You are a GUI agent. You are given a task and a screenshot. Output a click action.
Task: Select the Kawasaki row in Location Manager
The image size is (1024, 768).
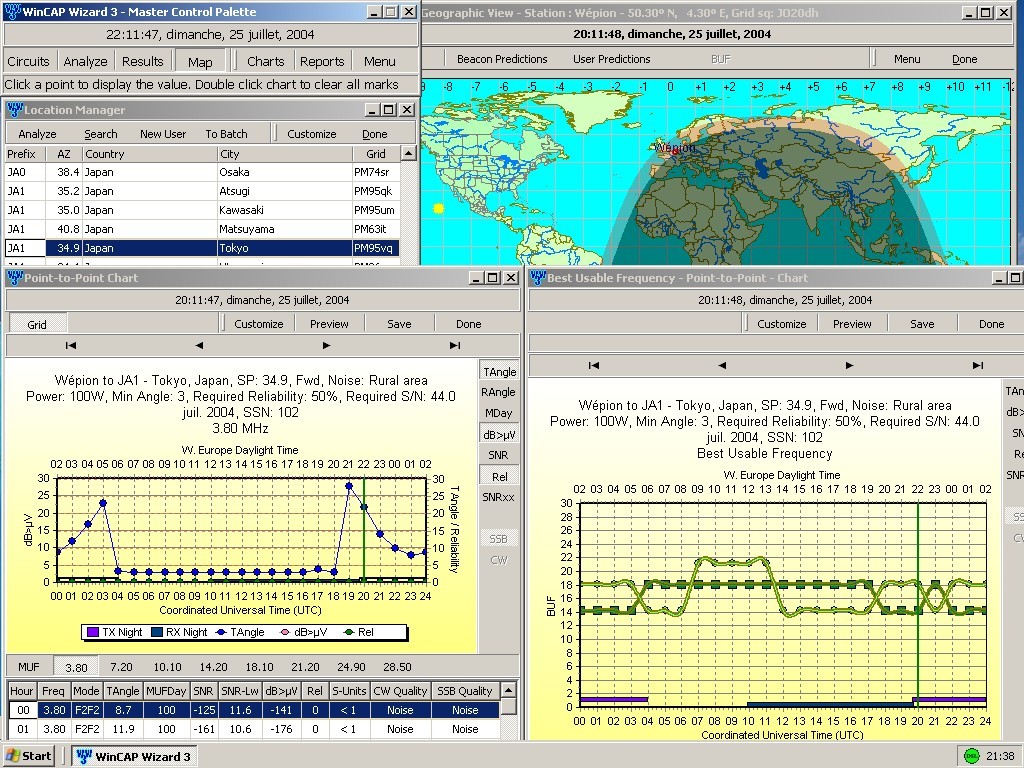pos(202,210)
